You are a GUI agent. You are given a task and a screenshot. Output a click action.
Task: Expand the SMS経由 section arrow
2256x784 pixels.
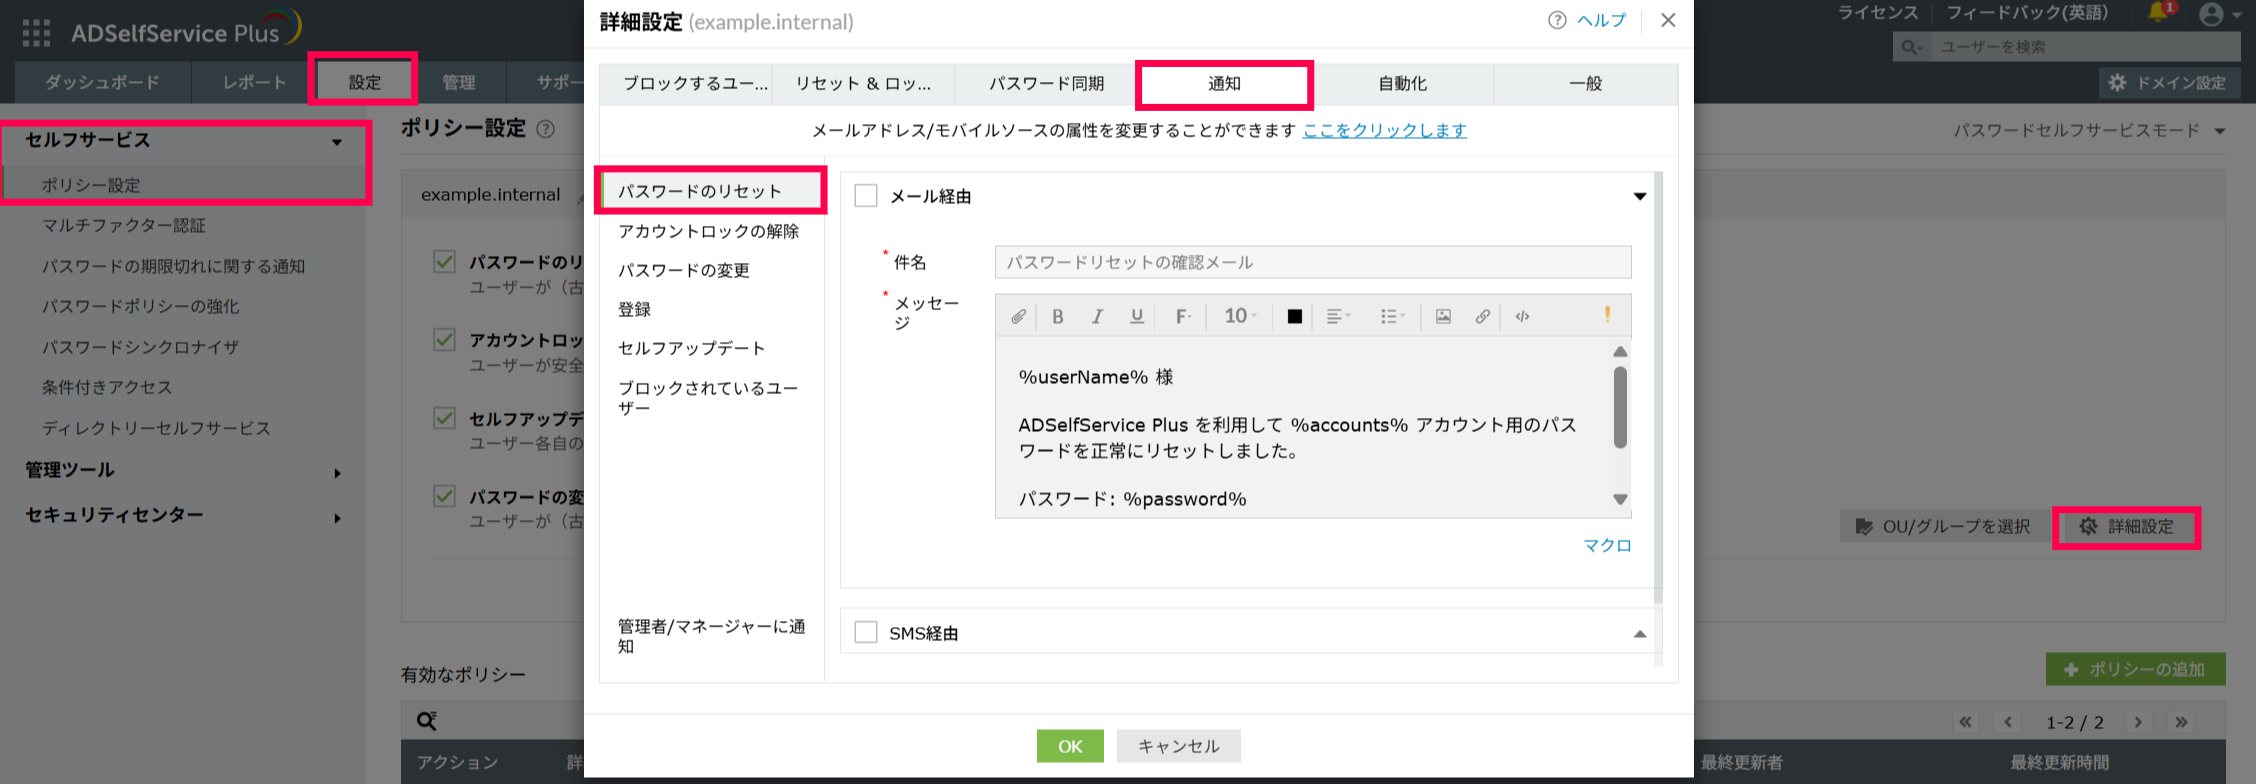[1639, 634]
